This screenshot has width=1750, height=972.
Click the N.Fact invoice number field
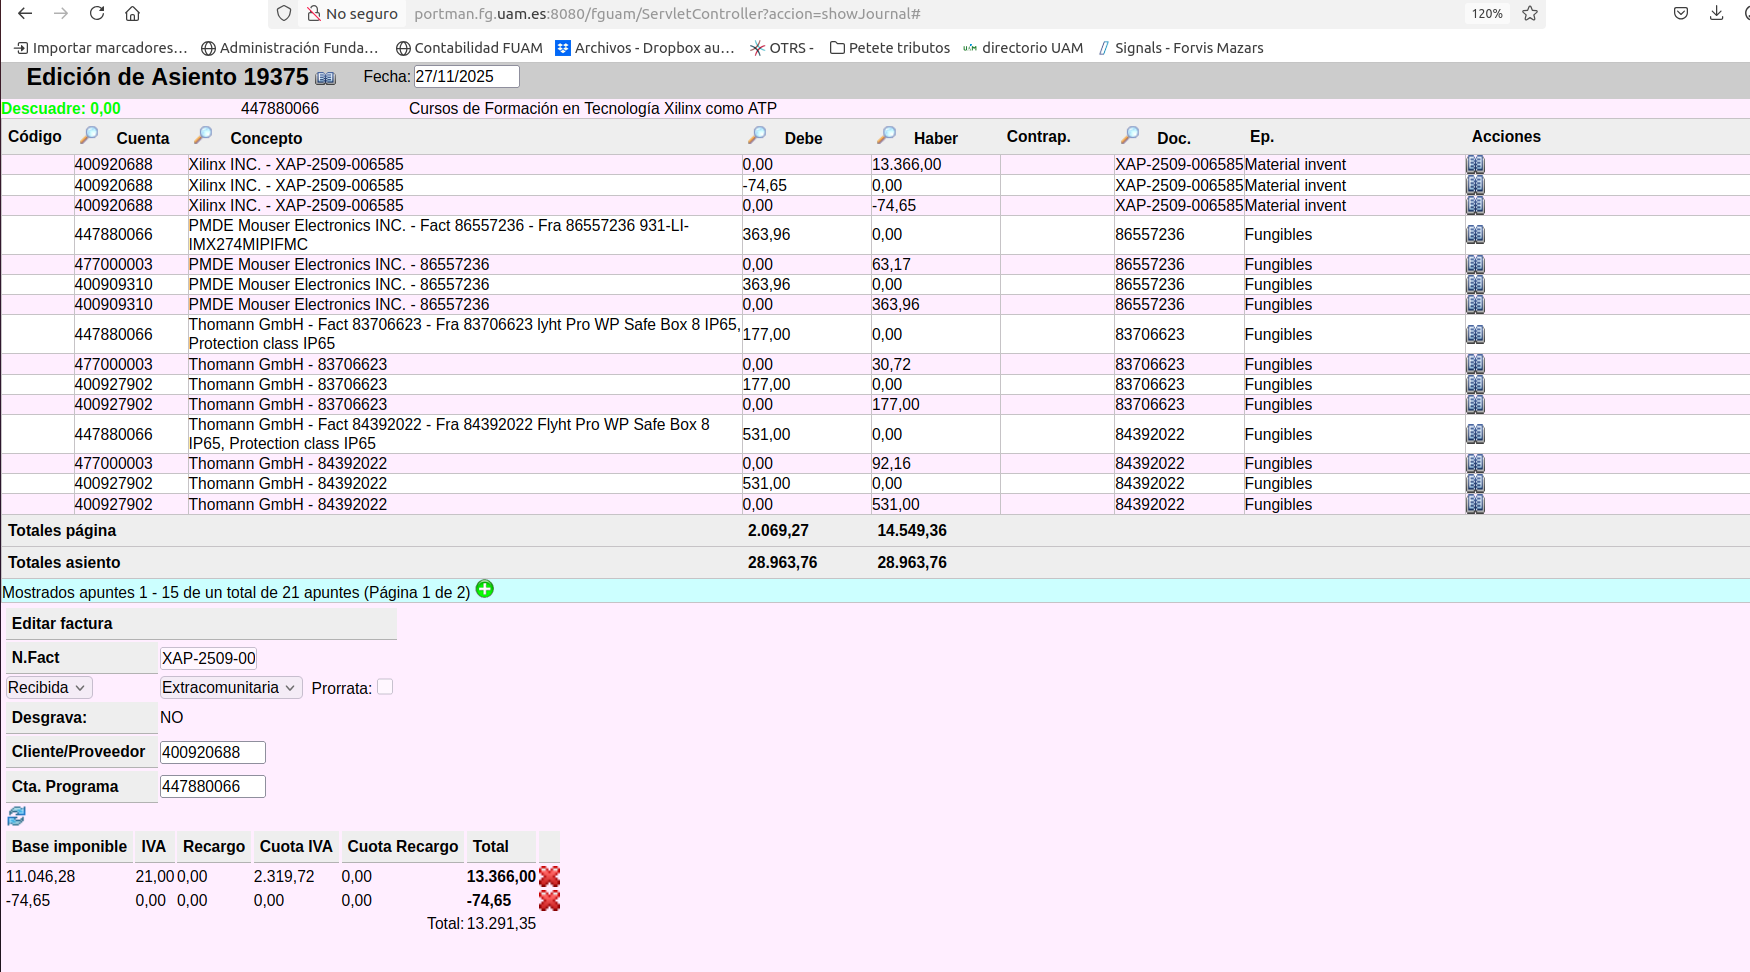(x=209, y=658)
